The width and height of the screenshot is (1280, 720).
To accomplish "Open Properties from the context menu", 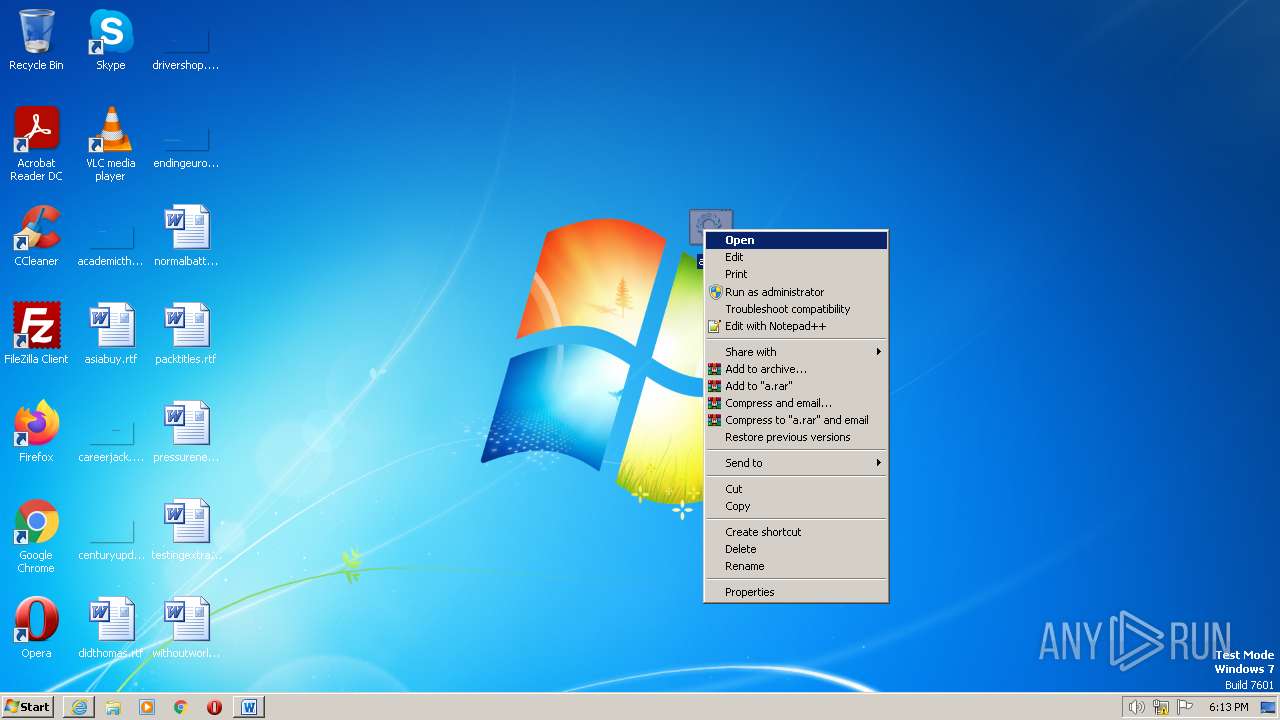I will [796, 592].
